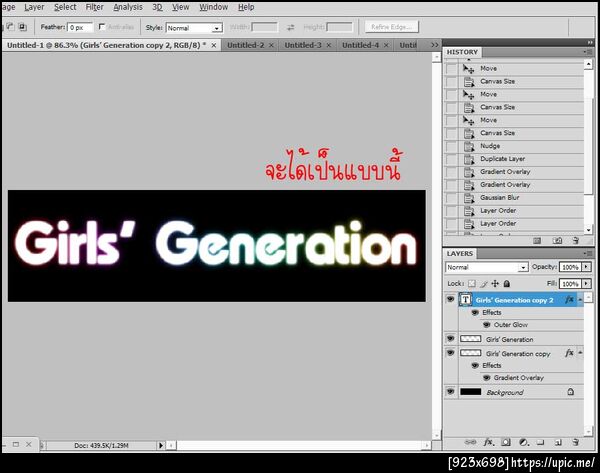
Task: Add a layer mask
Action: click(506, 442)
